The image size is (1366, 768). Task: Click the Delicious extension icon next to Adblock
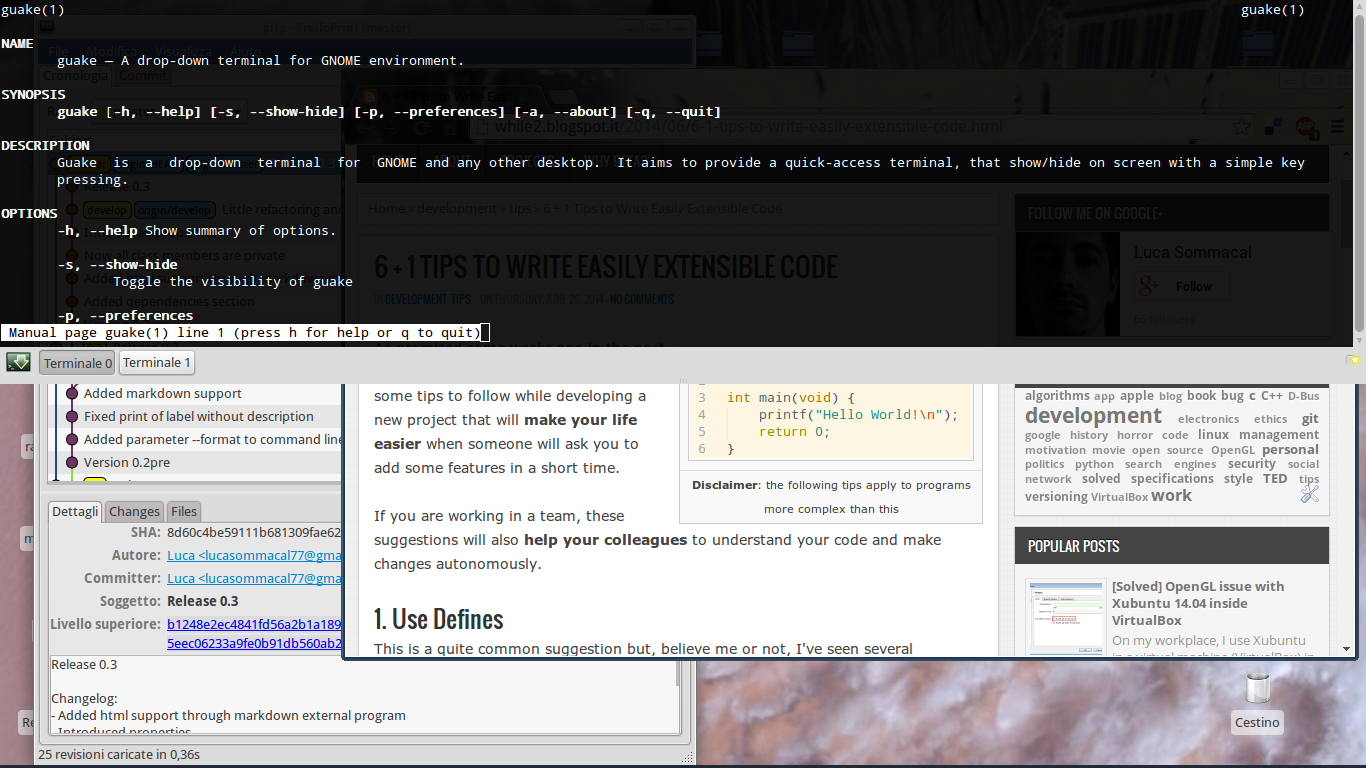pos(1273,127)
